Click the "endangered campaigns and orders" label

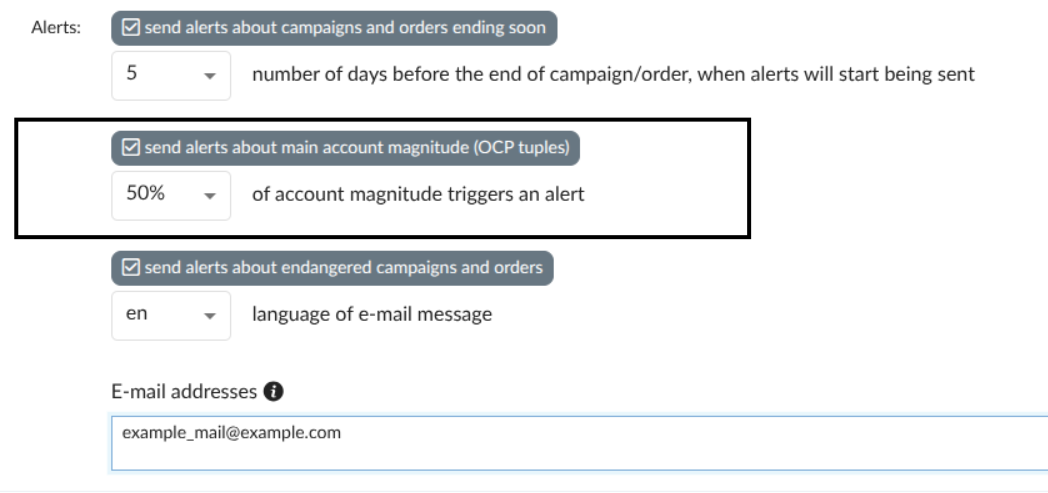pyautogui.click(x=344, y=267)
